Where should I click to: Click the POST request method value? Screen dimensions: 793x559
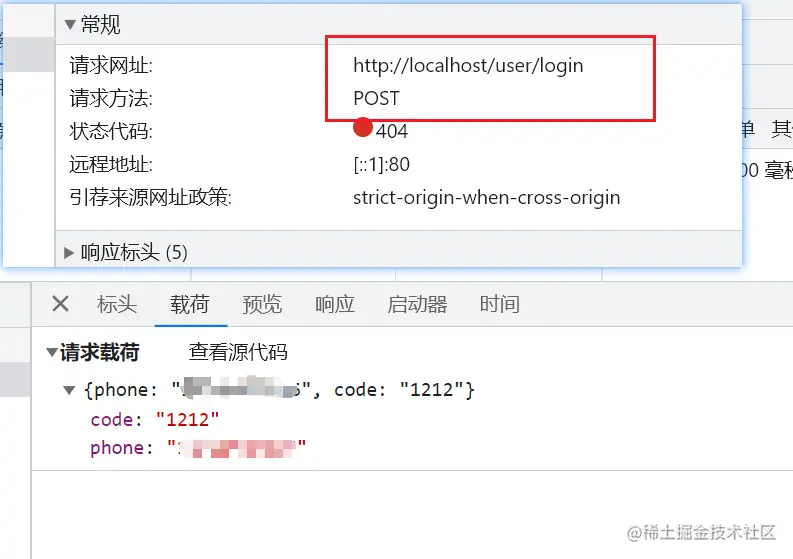coord(376,98)
